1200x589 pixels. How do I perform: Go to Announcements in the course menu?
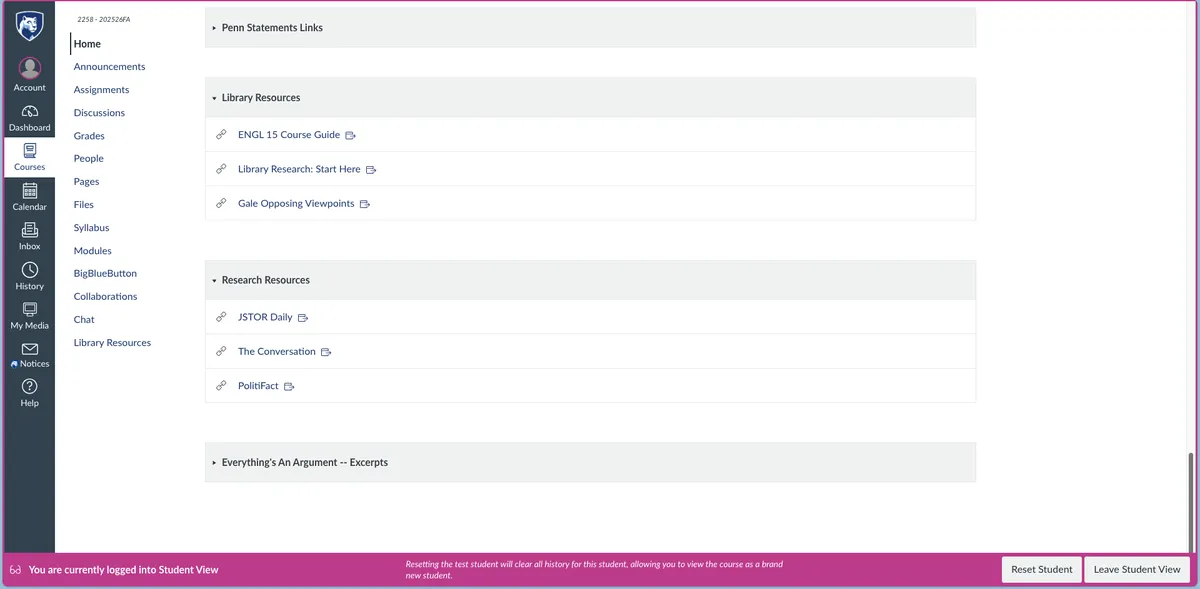(109, 66)
